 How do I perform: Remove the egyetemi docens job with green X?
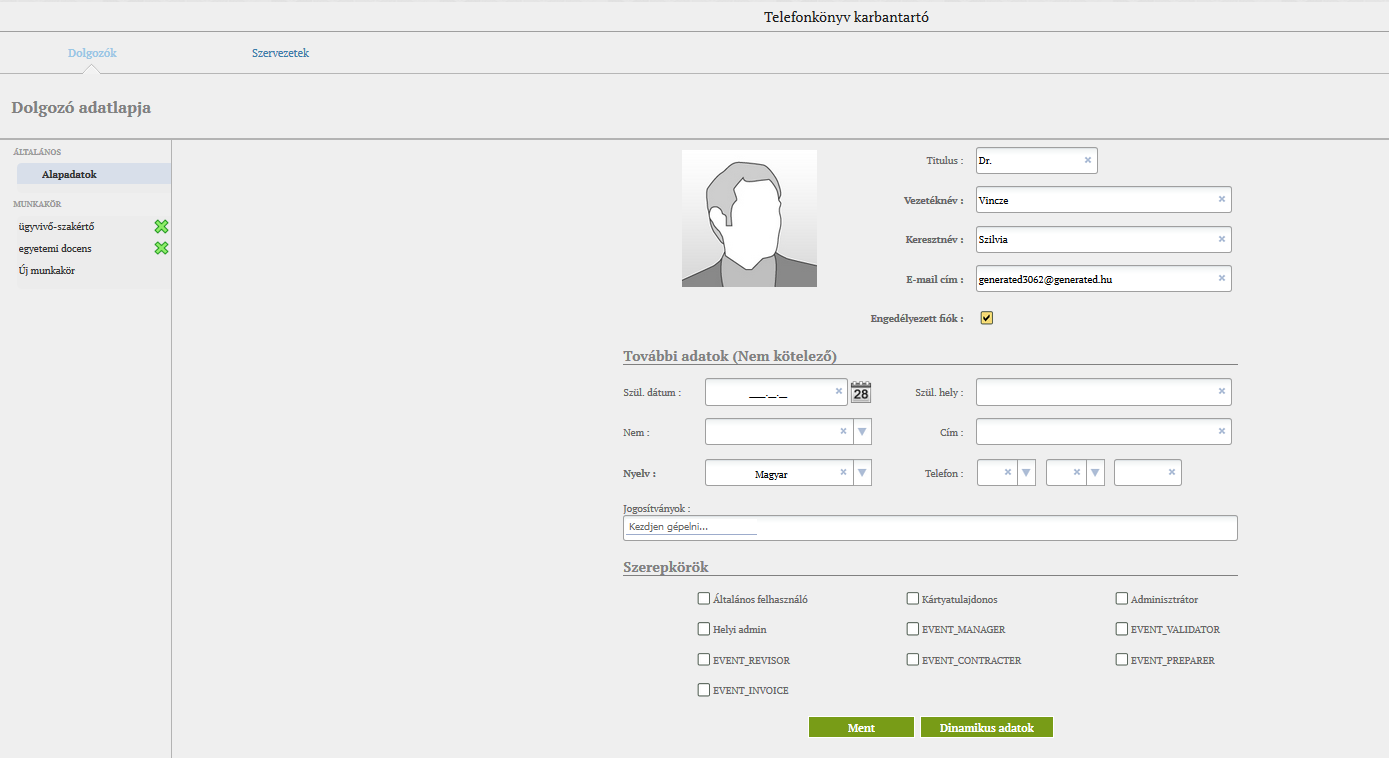(x=161, y=248)
